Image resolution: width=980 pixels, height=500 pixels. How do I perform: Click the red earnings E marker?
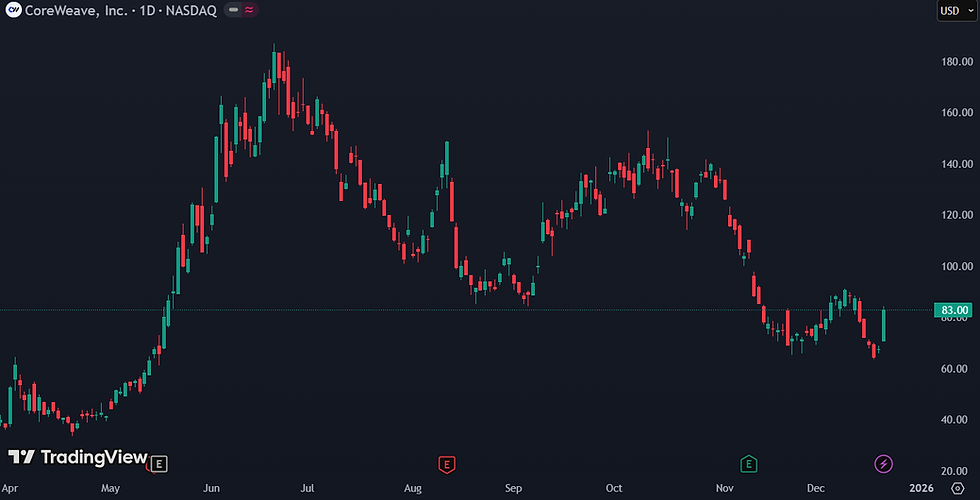tap(446, 464)
